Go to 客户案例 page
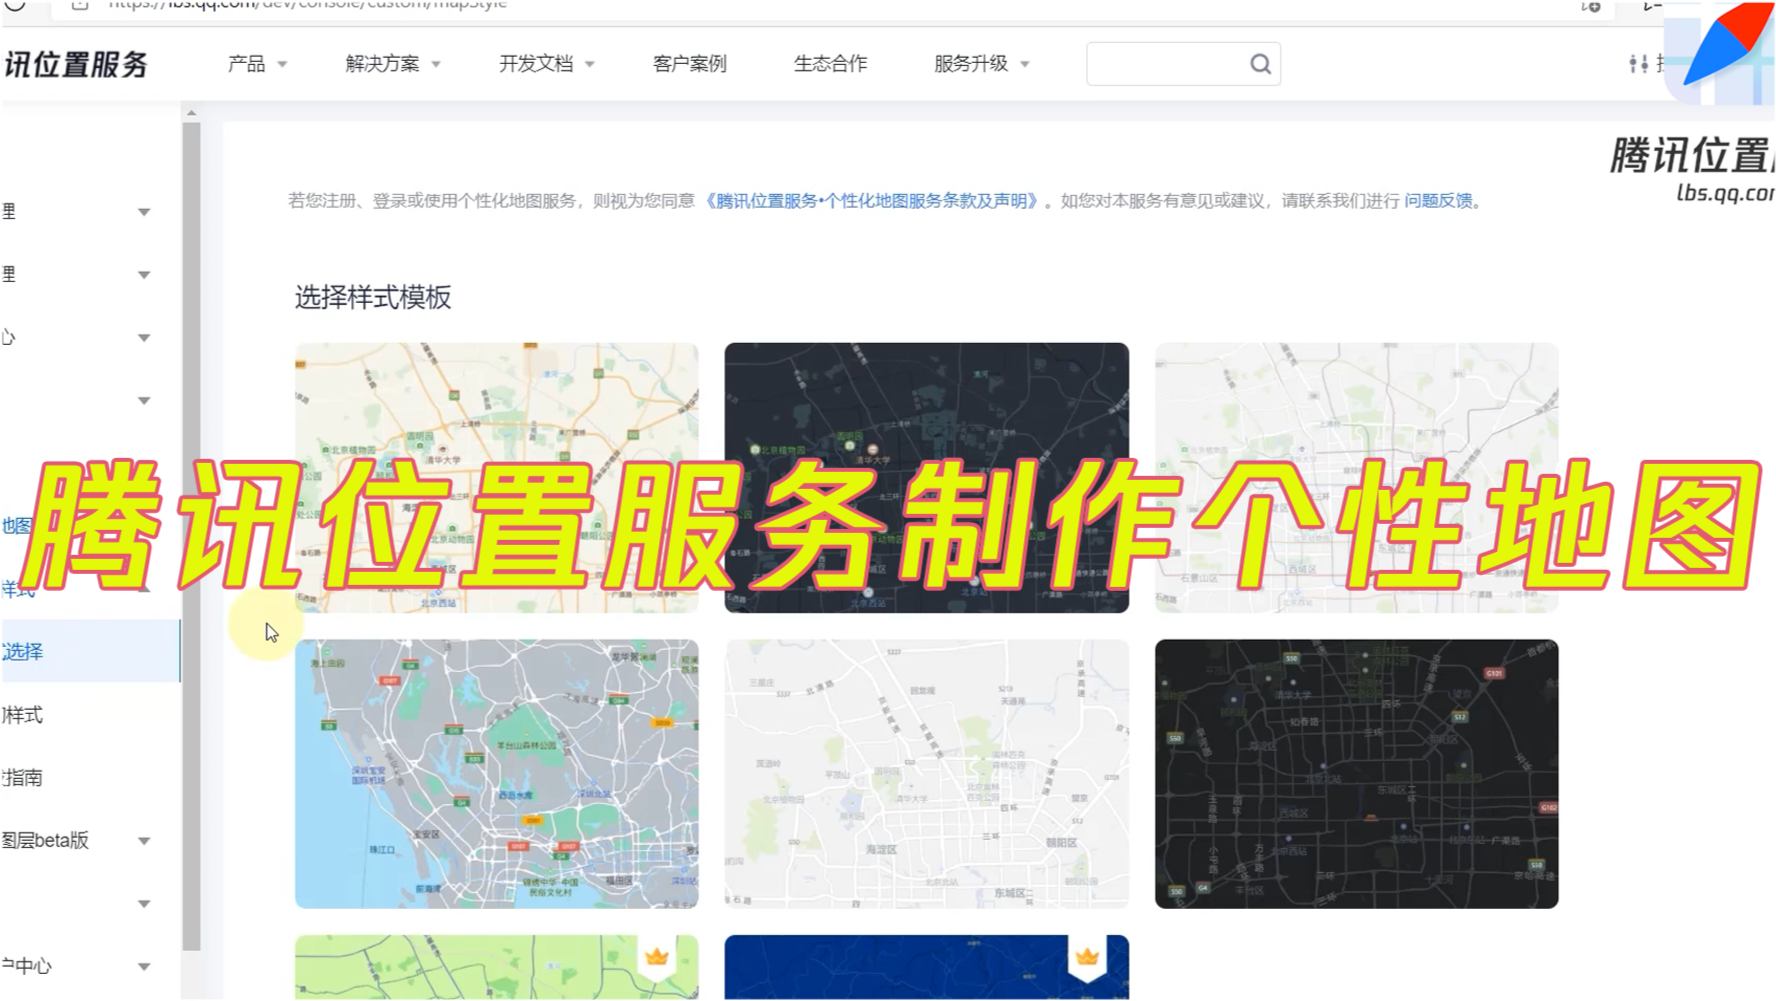This screenshot has height=1001, width=1776. click(x=689, y=64)
